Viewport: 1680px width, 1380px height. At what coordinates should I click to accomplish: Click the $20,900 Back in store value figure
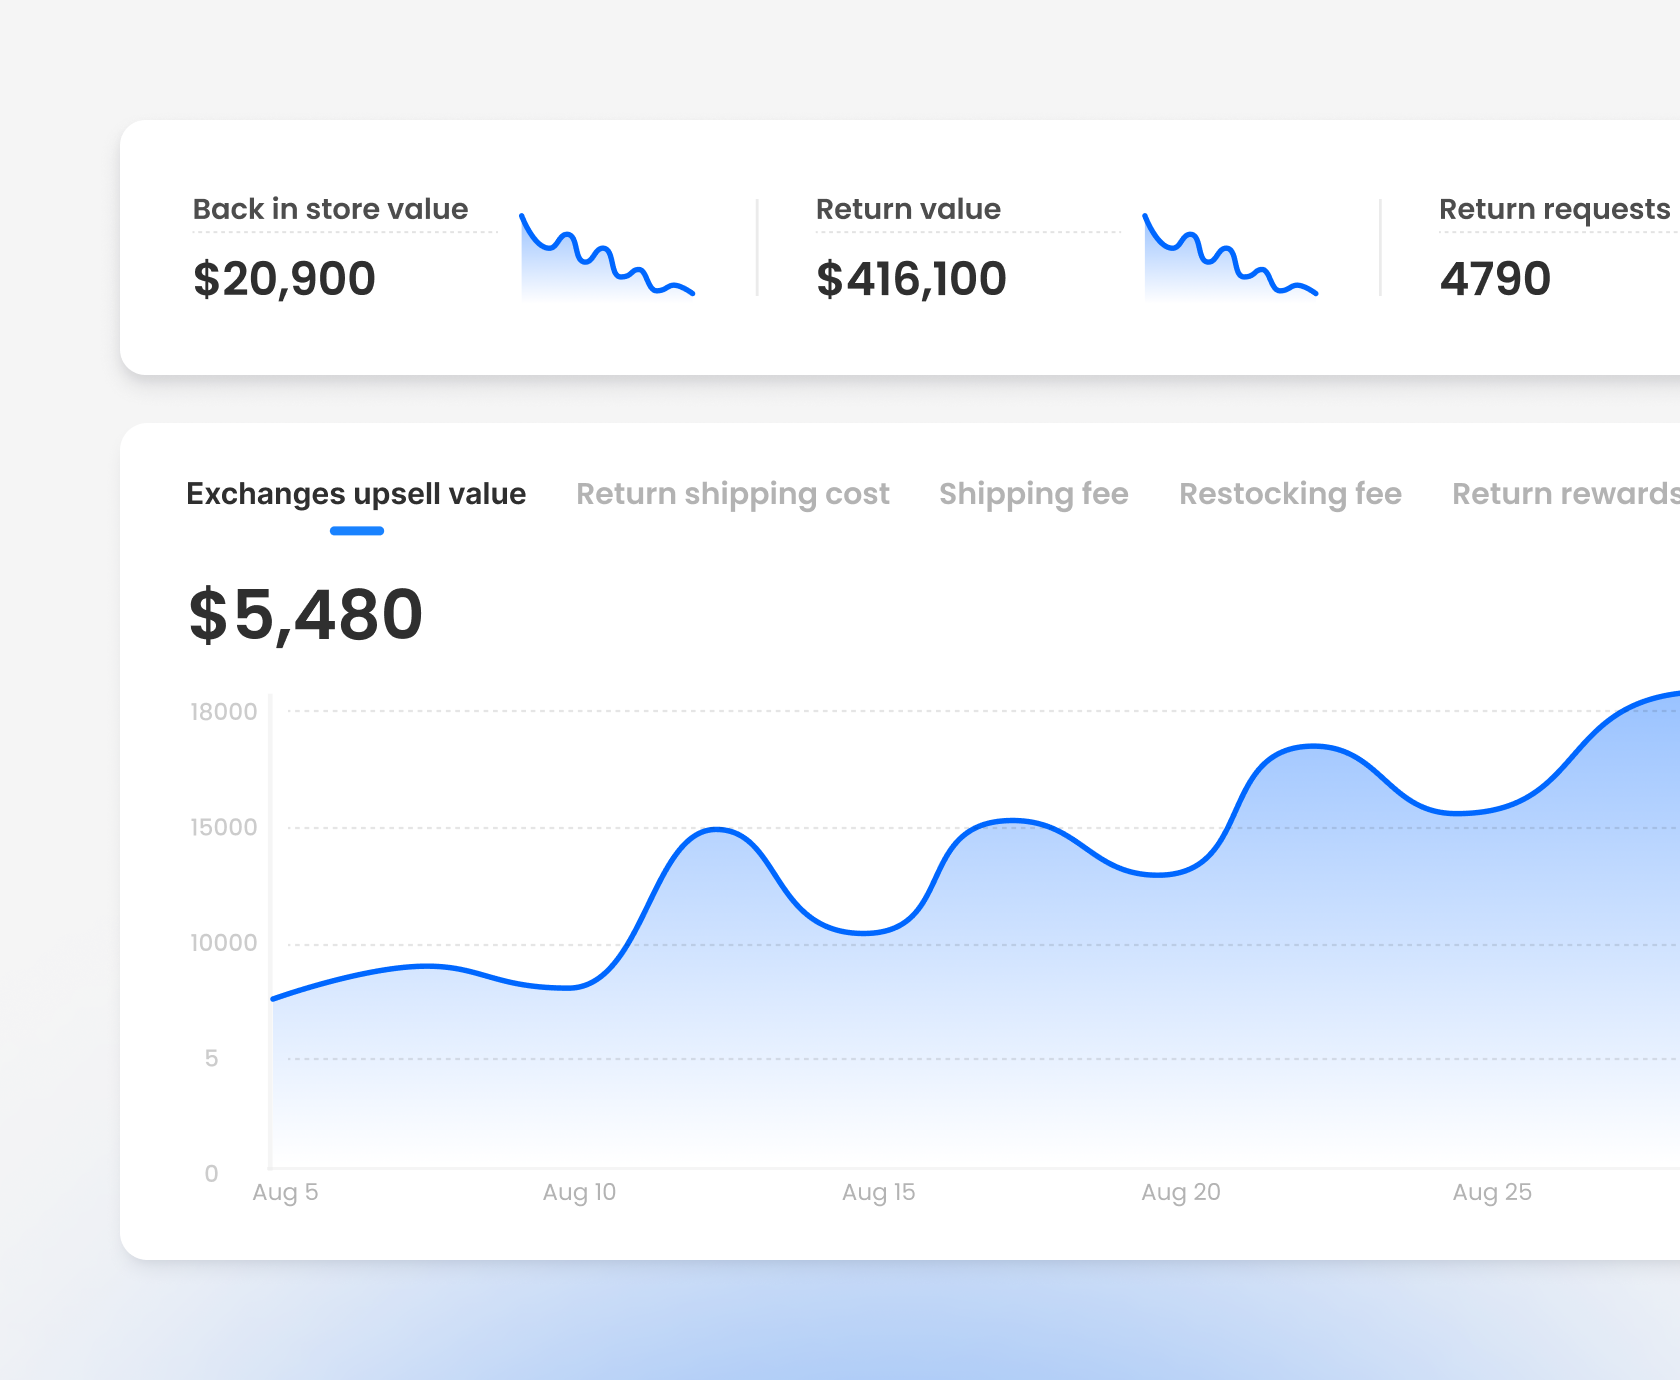(x=284, y=278)
